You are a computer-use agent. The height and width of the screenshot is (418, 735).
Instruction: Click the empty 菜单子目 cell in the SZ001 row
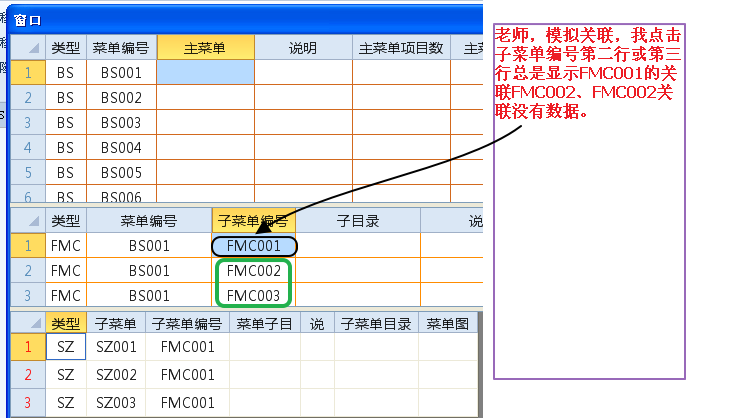tap(265, 347)
